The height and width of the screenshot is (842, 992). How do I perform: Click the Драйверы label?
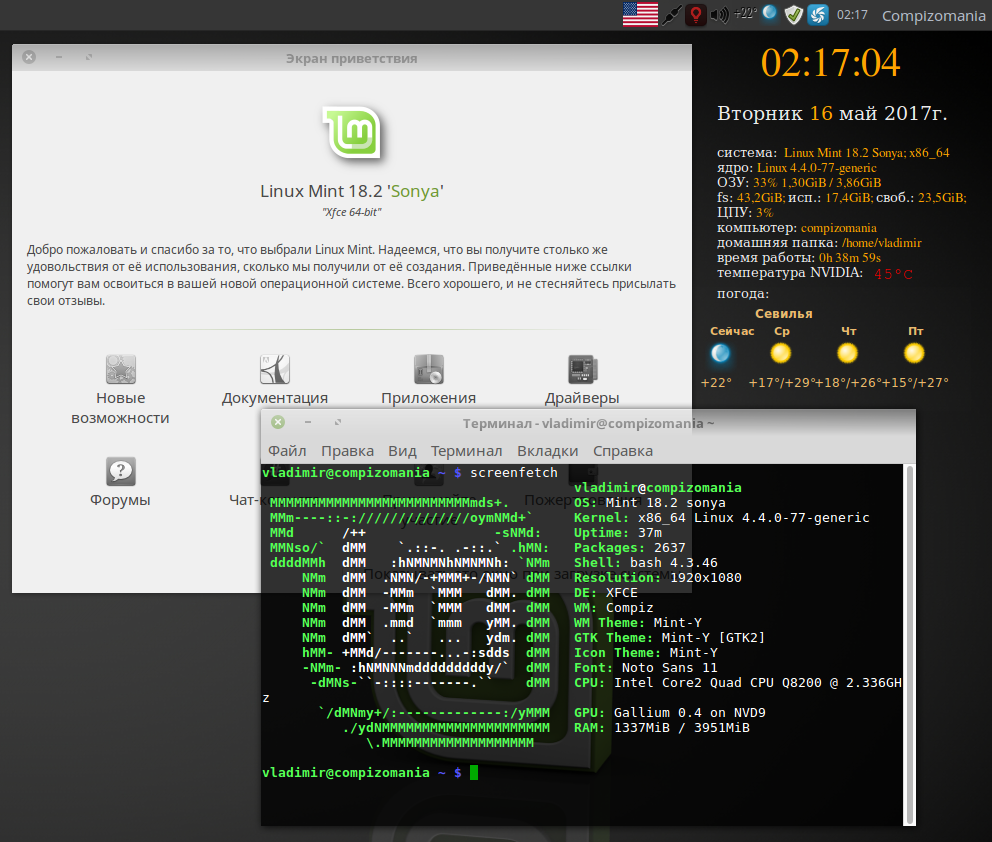point(582,399)
